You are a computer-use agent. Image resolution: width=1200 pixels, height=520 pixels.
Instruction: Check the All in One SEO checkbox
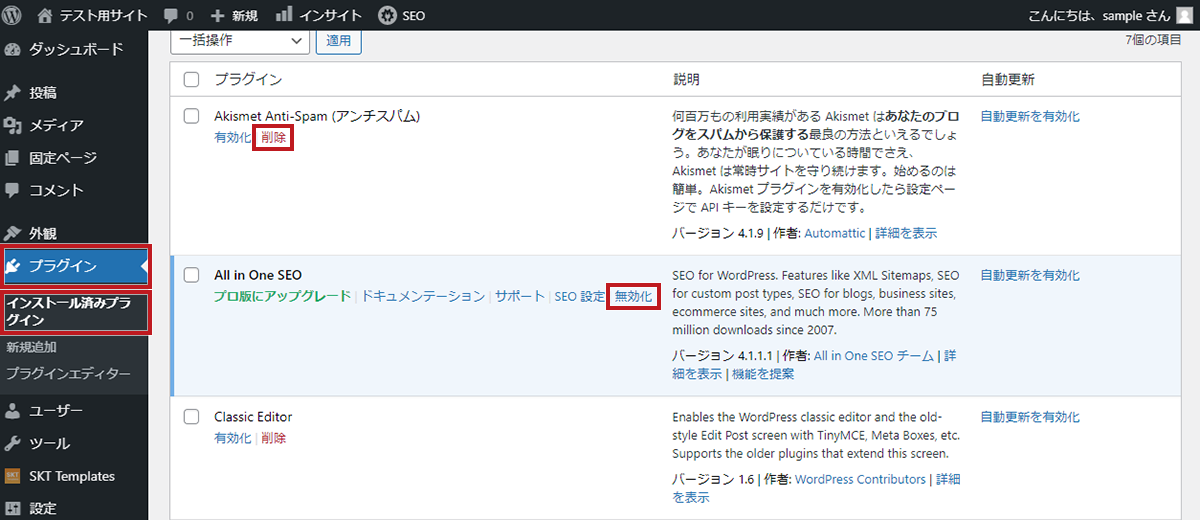pyautogui.click(x=192, y=275)
